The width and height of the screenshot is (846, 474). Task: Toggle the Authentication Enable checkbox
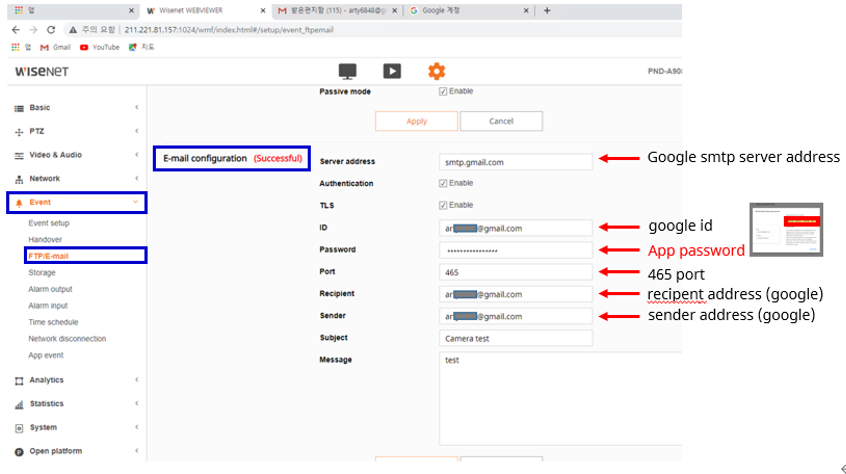pyautogui.click(x=443, y=184)
